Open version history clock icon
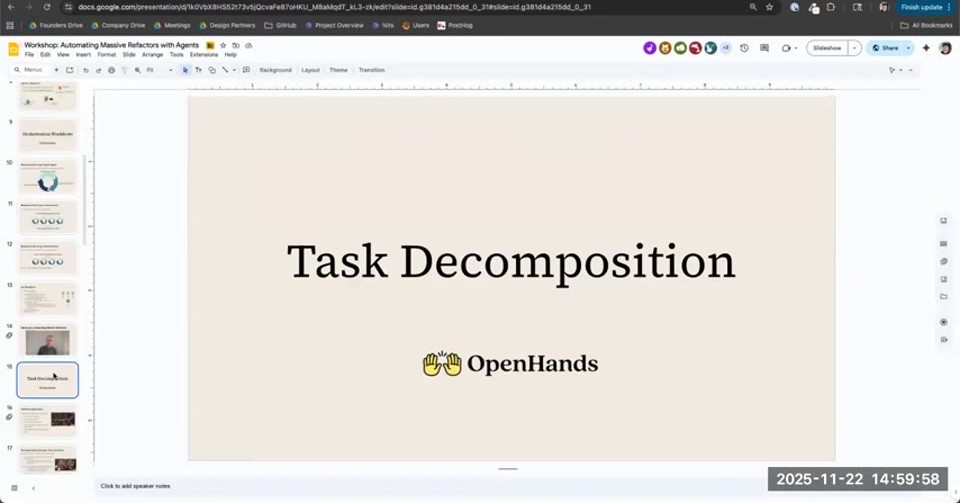Image resolution: width=960 pixels, height=503 pixels. coord(744,48)
